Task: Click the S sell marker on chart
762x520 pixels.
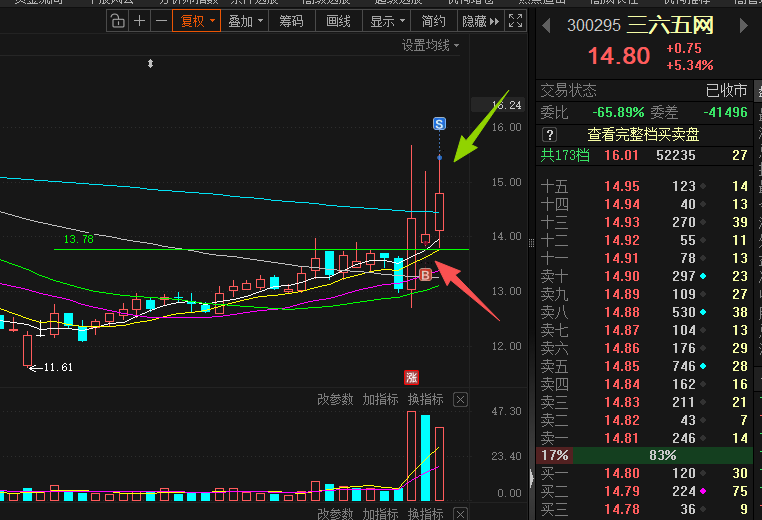Action: (x=439, y=124)
